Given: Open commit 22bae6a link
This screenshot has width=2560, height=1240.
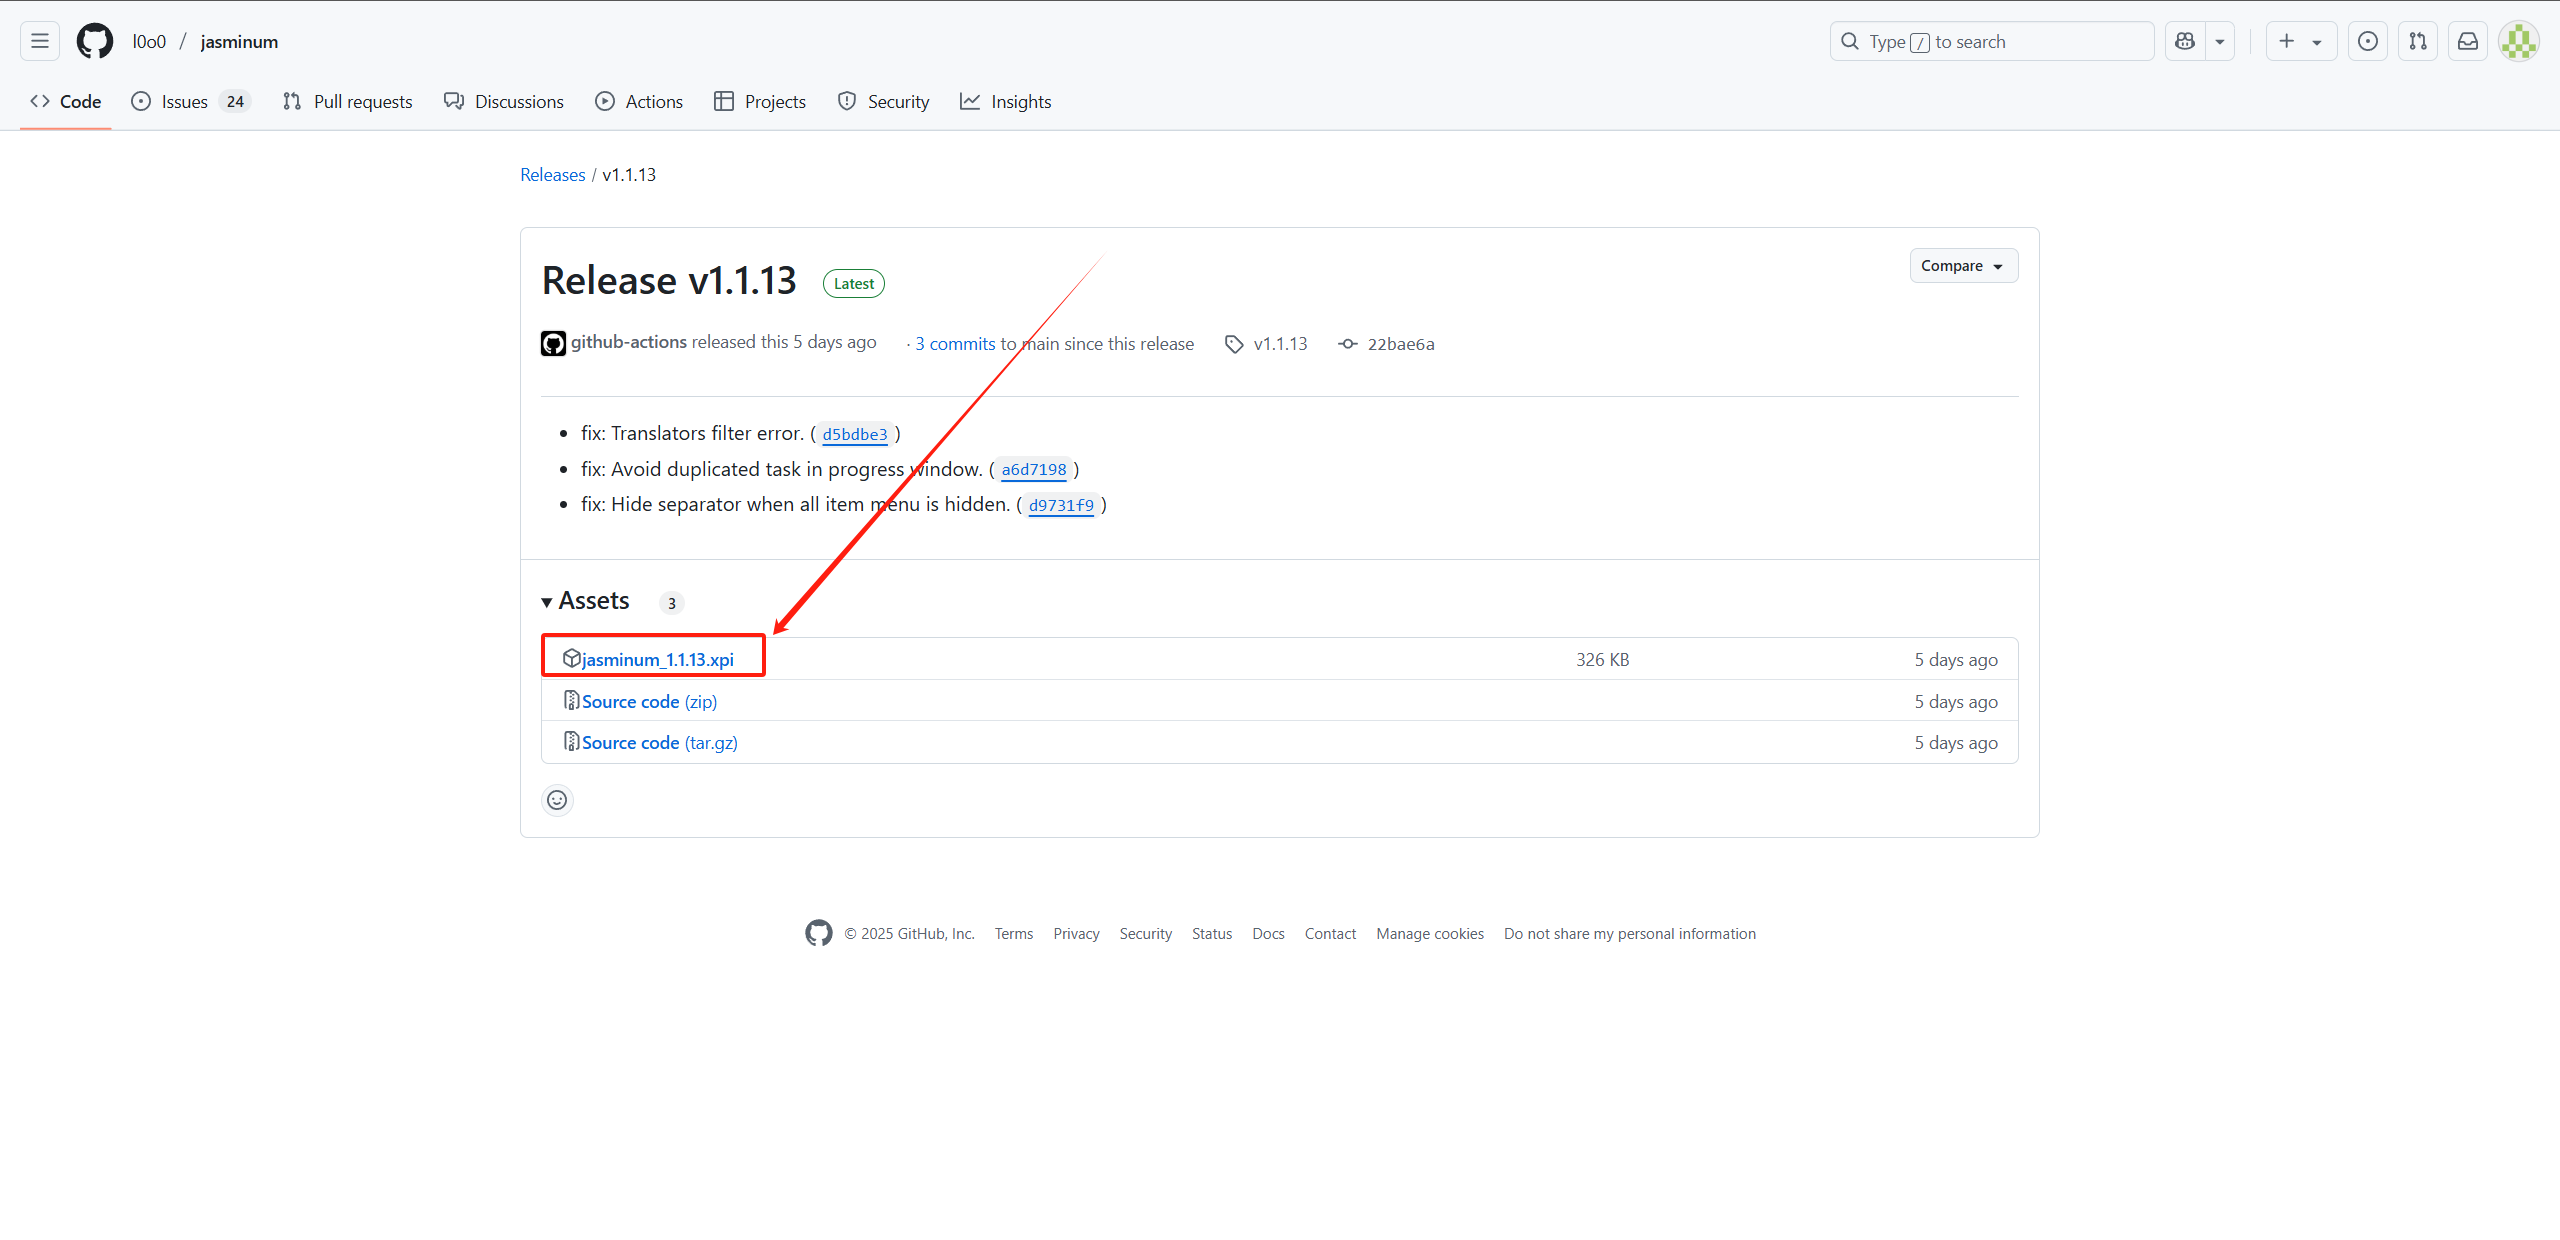Looking at the screenshot, I should [x=1399, y=344].
